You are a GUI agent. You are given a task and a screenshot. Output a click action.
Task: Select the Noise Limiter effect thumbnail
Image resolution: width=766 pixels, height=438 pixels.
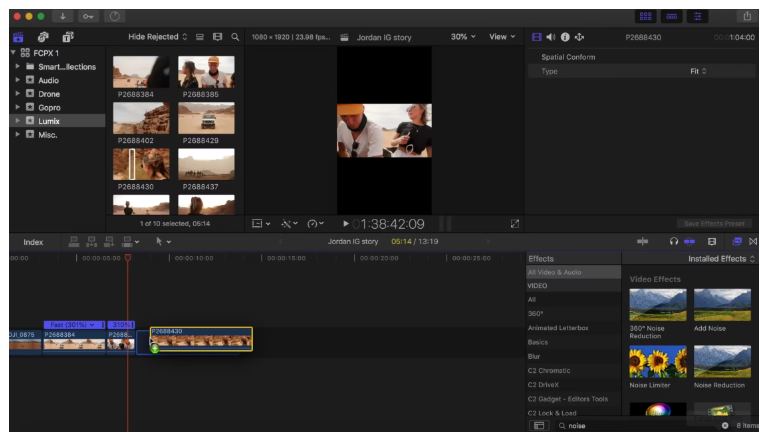coord(658,361)
